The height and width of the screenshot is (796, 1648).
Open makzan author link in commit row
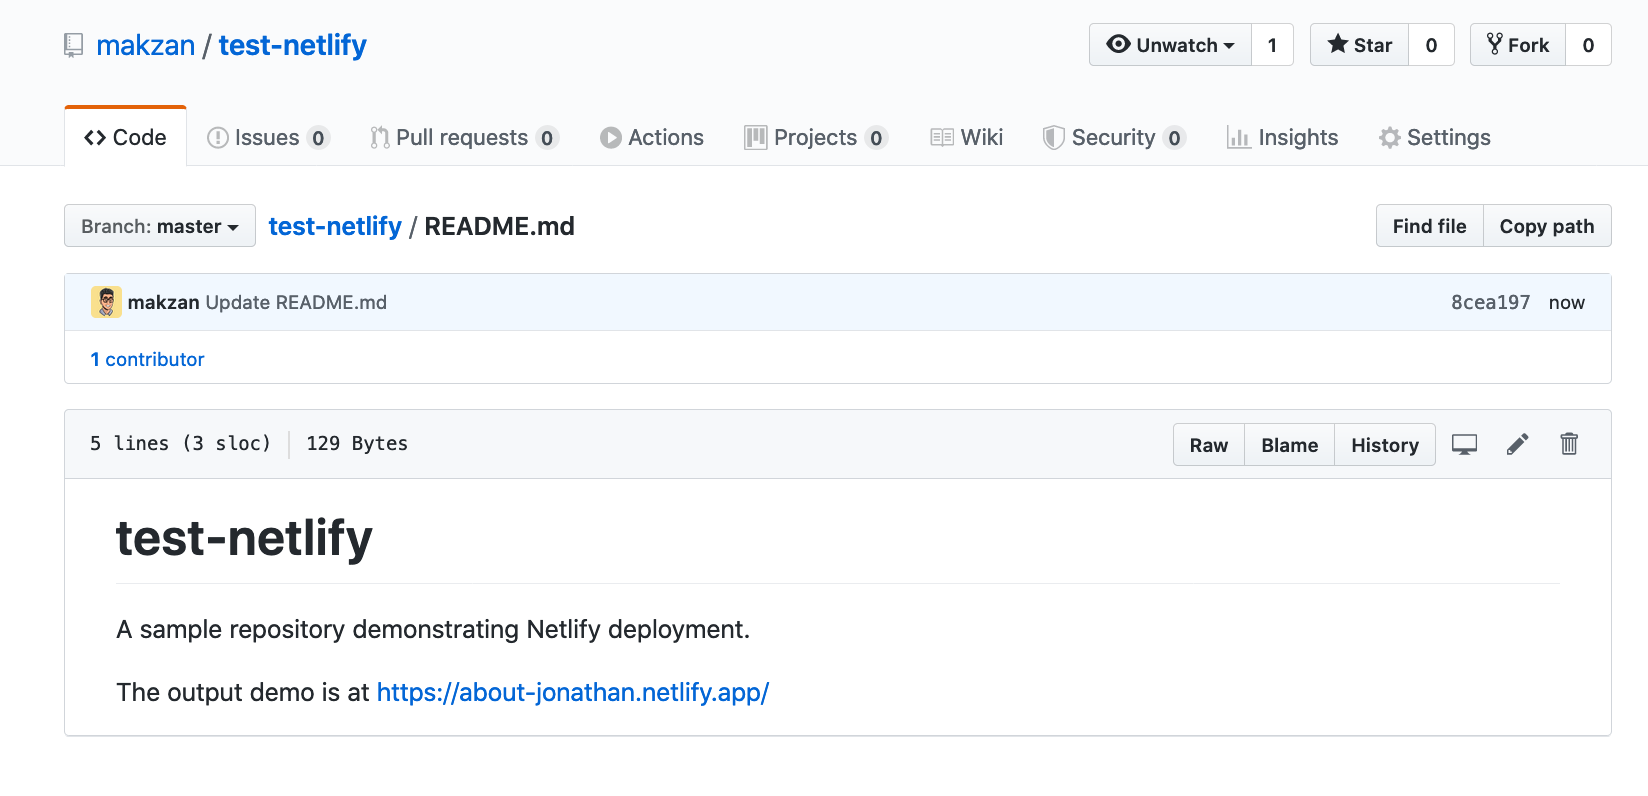coord(164,302)
